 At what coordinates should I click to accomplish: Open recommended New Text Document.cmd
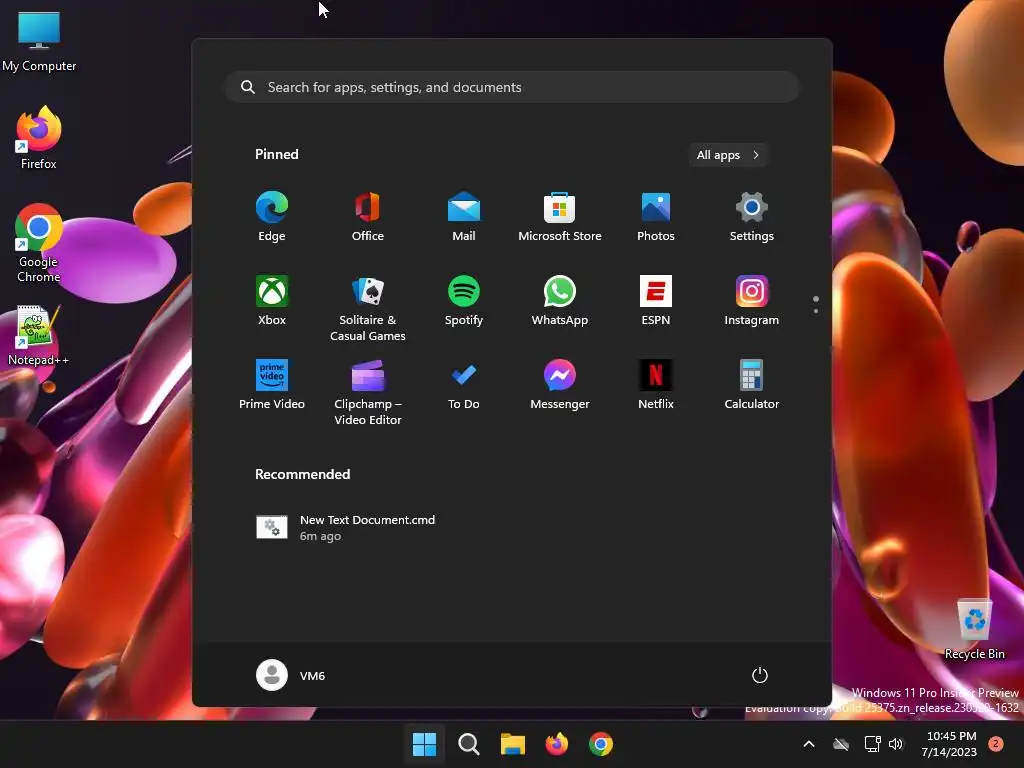coord(346,527)
